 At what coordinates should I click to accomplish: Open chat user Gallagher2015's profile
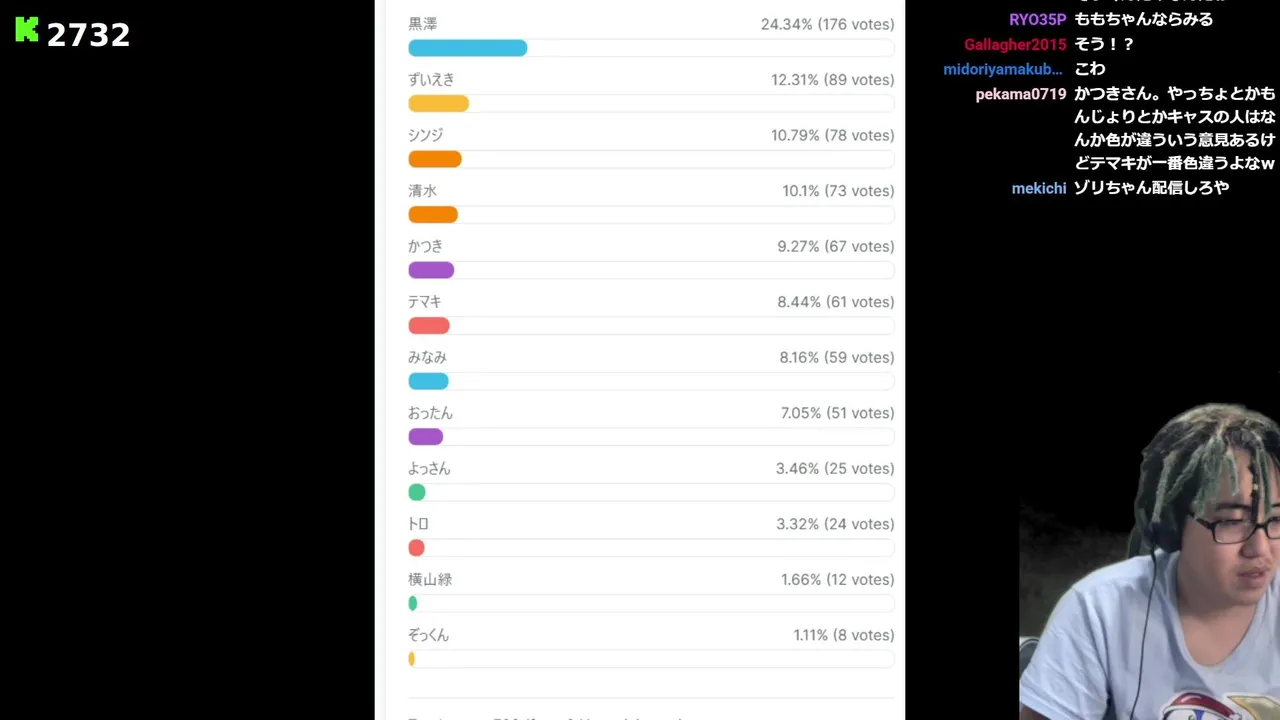coord(1015,45)
